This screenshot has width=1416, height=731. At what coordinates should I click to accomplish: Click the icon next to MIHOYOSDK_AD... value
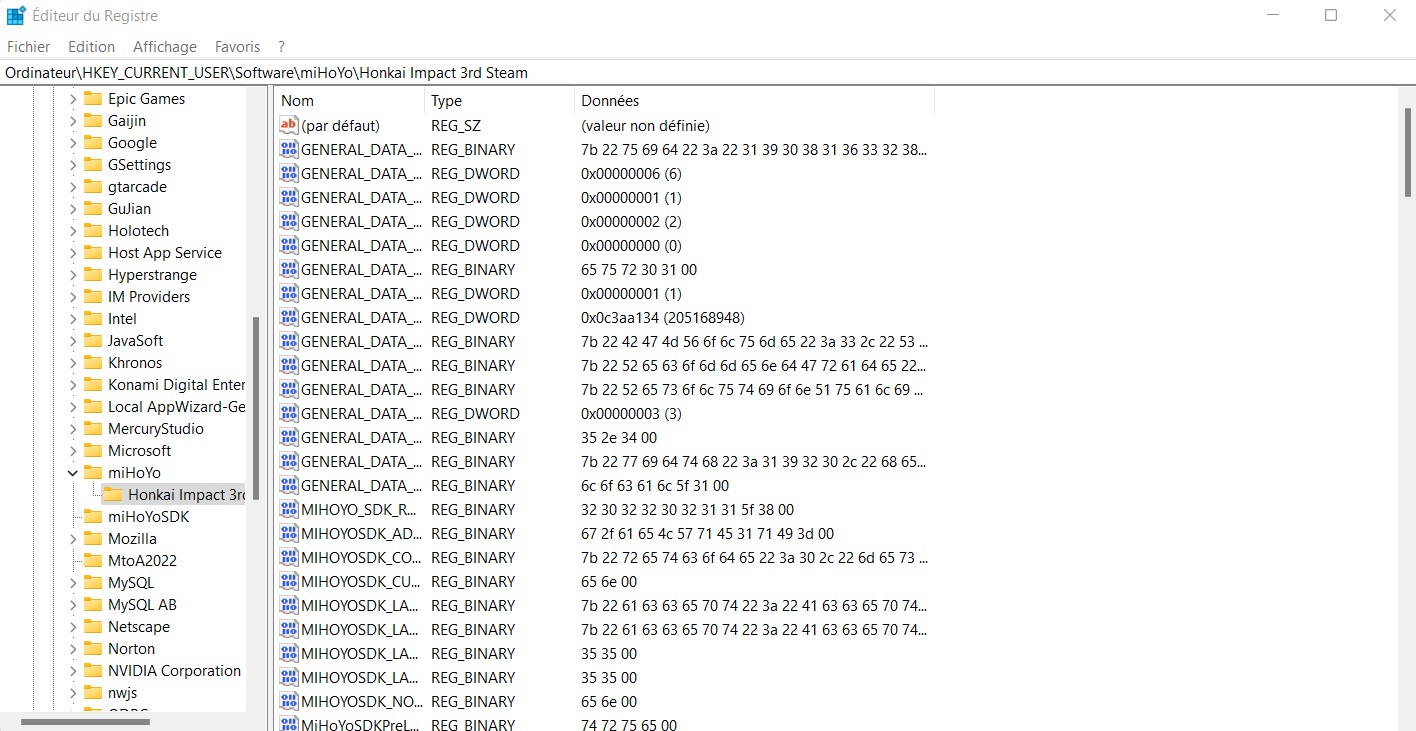[289, 534]
